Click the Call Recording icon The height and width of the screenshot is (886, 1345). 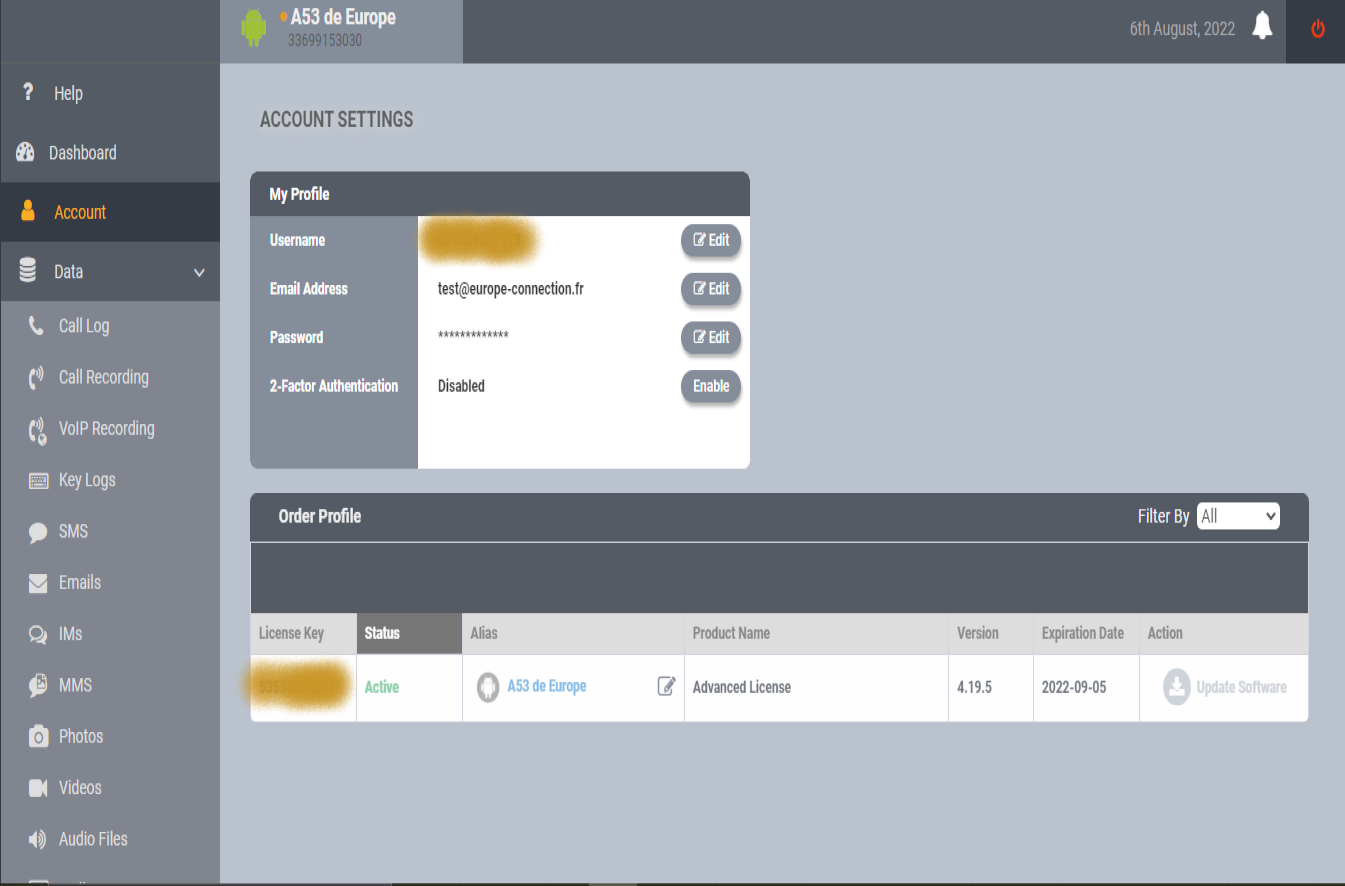37,377
